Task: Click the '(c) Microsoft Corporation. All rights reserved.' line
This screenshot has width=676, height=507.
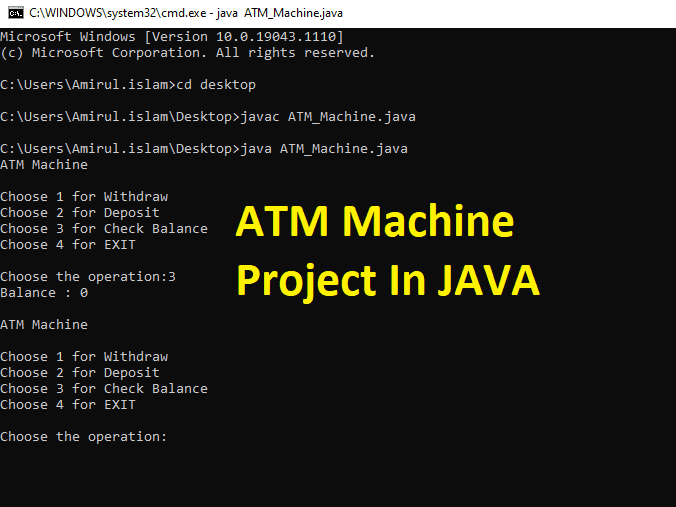Action: [x=188, y=53]
